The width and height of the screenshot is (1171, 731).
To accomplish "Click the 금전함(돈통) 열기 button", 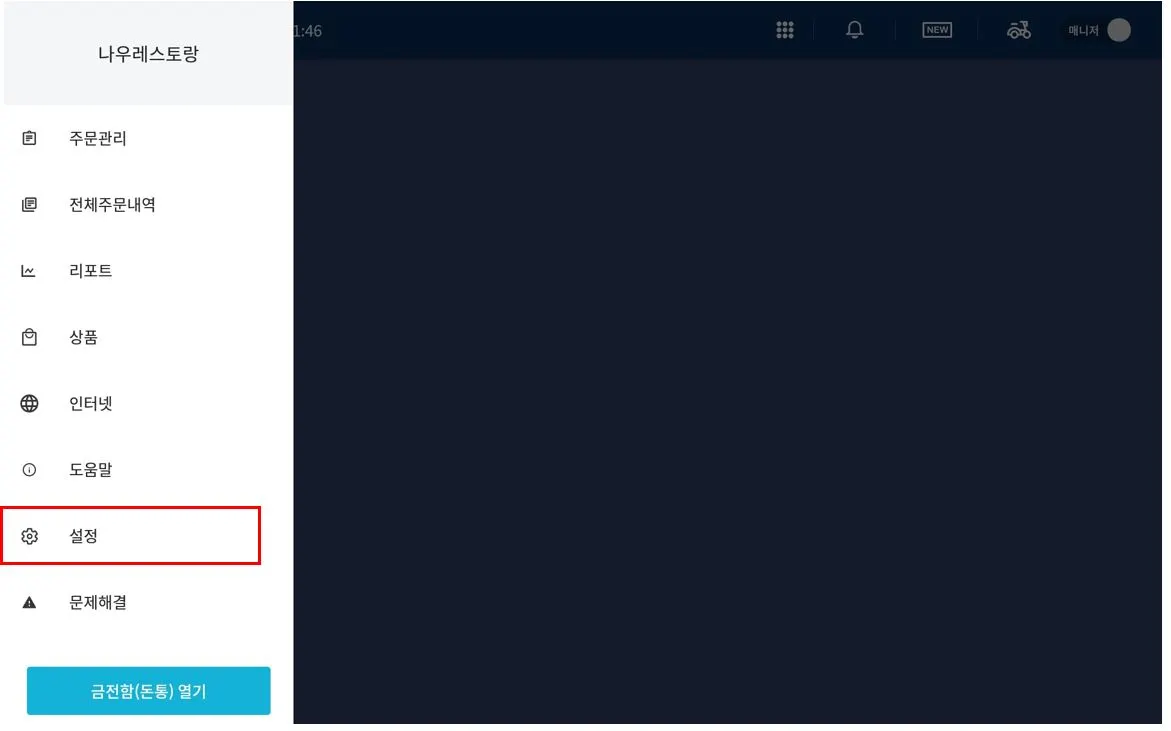I will pos(149,691).
